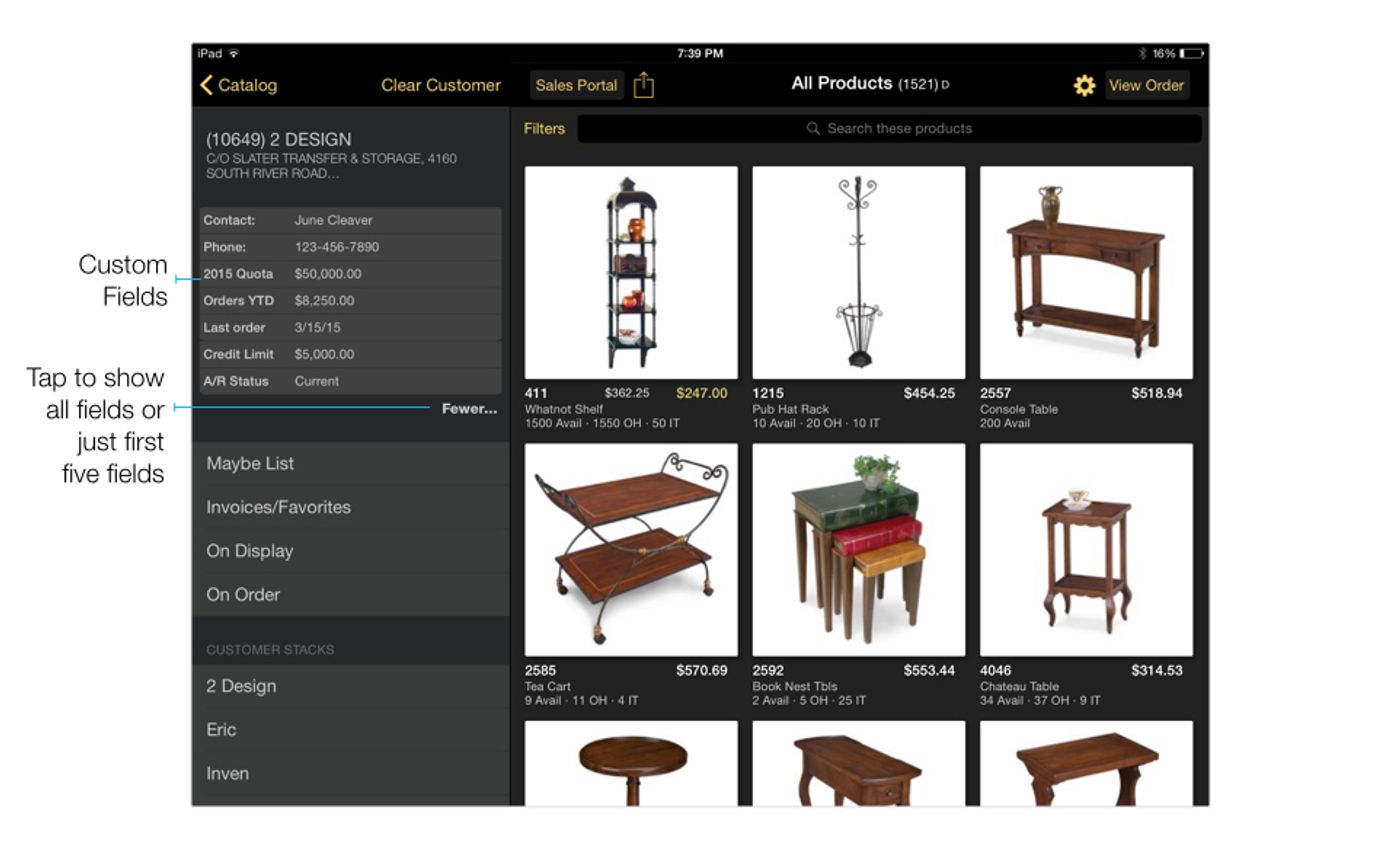
Task: Open the 2 Design customer stack
Action: click(351, 686)
